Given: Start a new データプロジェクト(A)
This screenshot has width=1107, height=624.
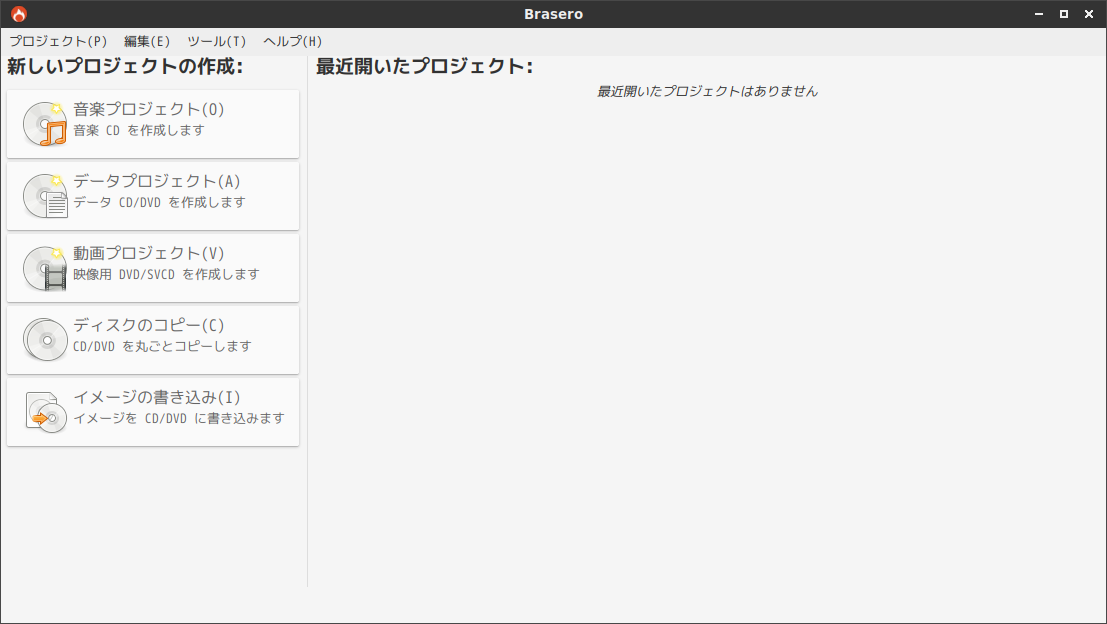Looking at the screenshot, I should pyautogui.click(x=153, y=196).
